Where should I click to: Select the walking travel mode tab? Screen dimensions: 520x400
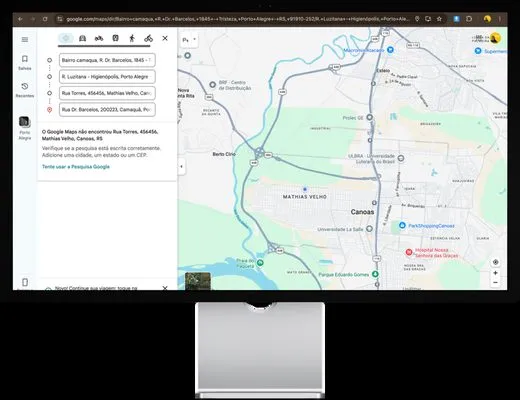[x=132, y=38]
